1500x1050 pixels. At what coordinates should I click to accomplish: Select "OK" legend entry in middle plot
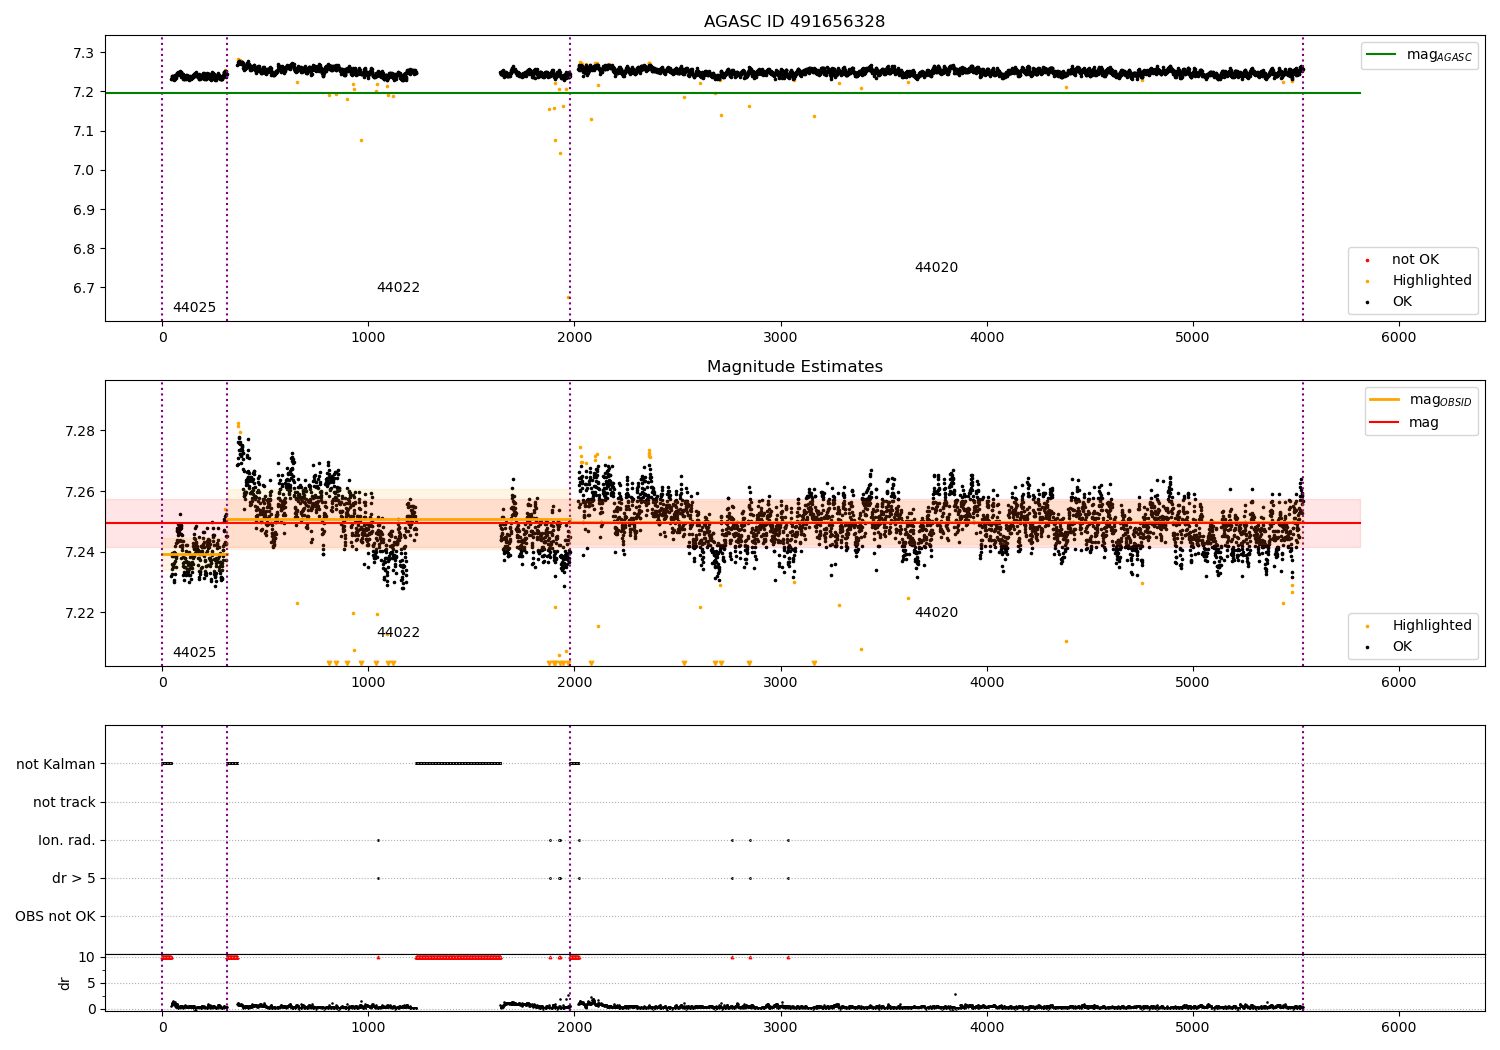click(1402, 647)
